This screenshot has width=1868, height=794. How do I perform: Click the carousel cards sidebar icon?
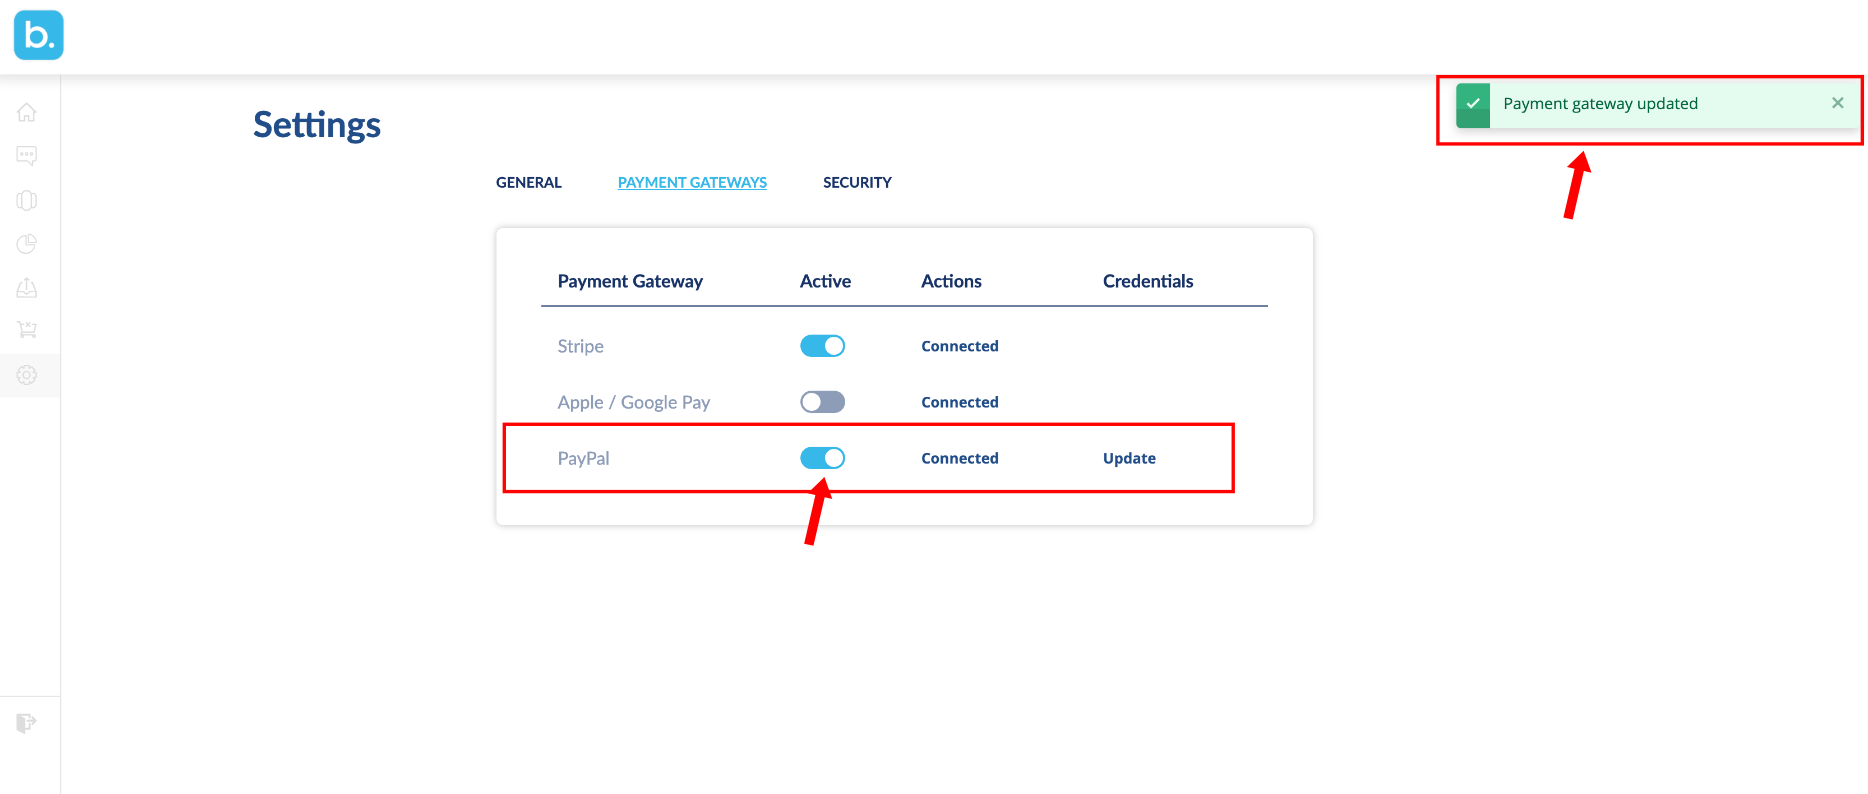point(27,200)
